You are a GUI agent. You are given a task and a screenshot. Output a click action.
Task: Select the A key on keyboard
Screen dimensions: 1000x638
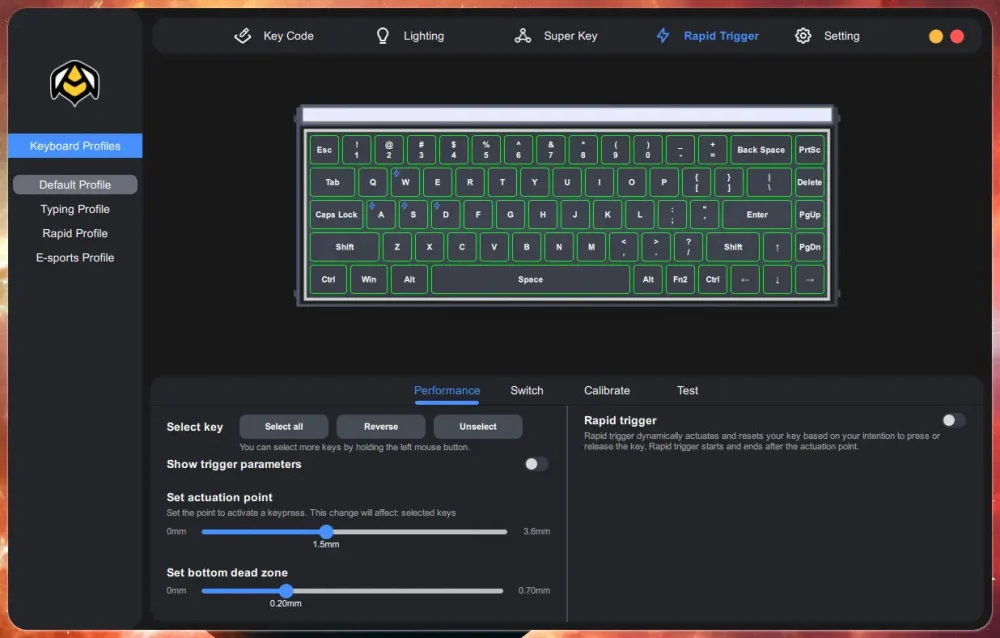pos(381,215)
